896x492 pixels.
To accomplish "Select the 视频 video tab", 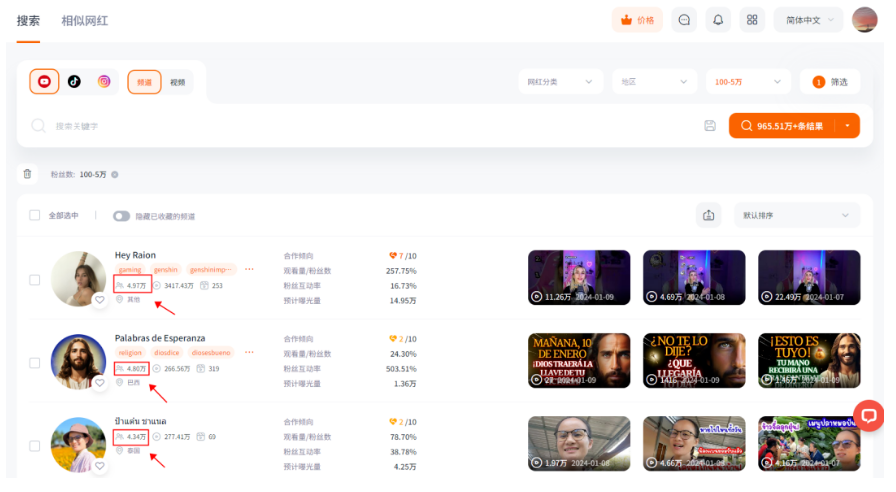I will pos(177,82).
